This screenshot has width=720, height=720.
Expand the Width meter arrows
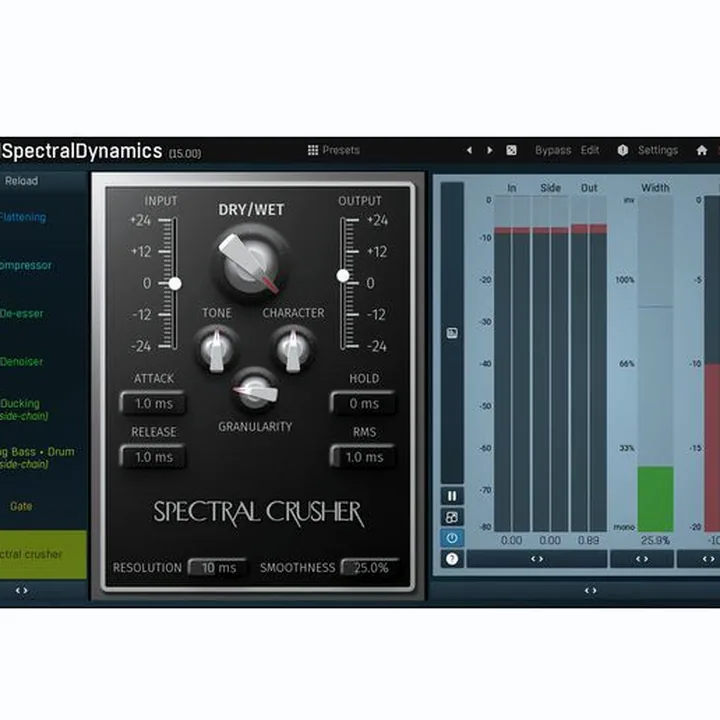642,559
